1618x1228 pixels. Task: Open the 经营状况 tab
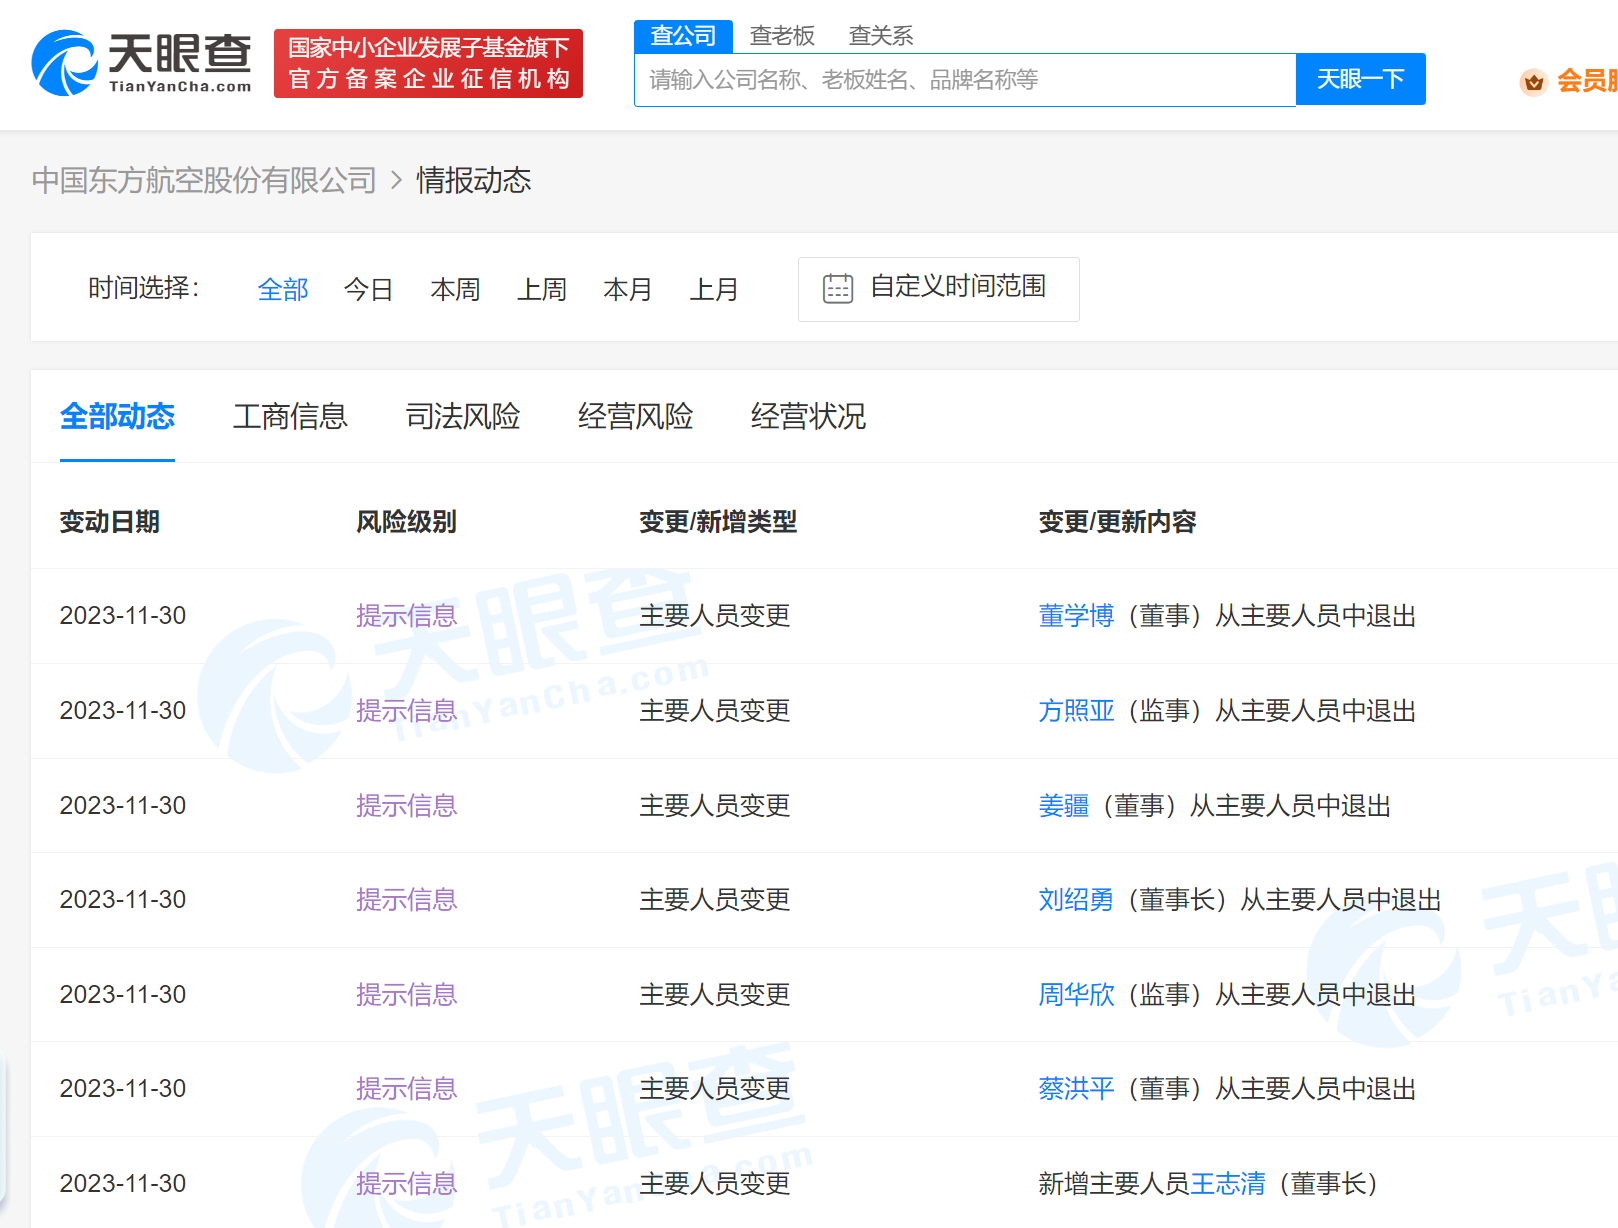(x=808, y=416)
